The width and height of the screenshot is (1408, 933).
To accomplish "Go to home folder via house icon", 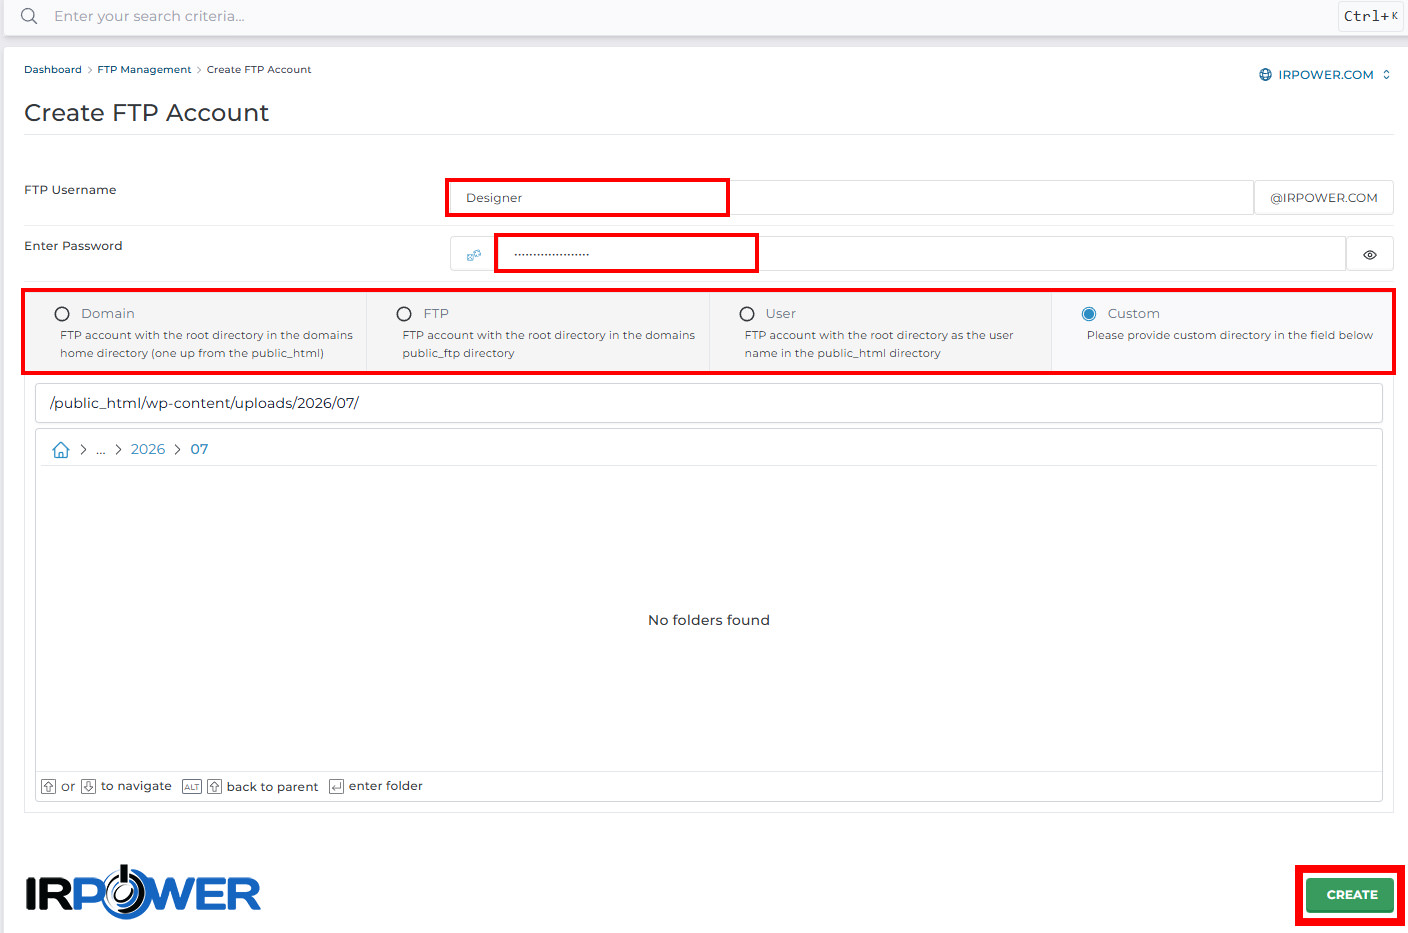I will click(61, 450).
